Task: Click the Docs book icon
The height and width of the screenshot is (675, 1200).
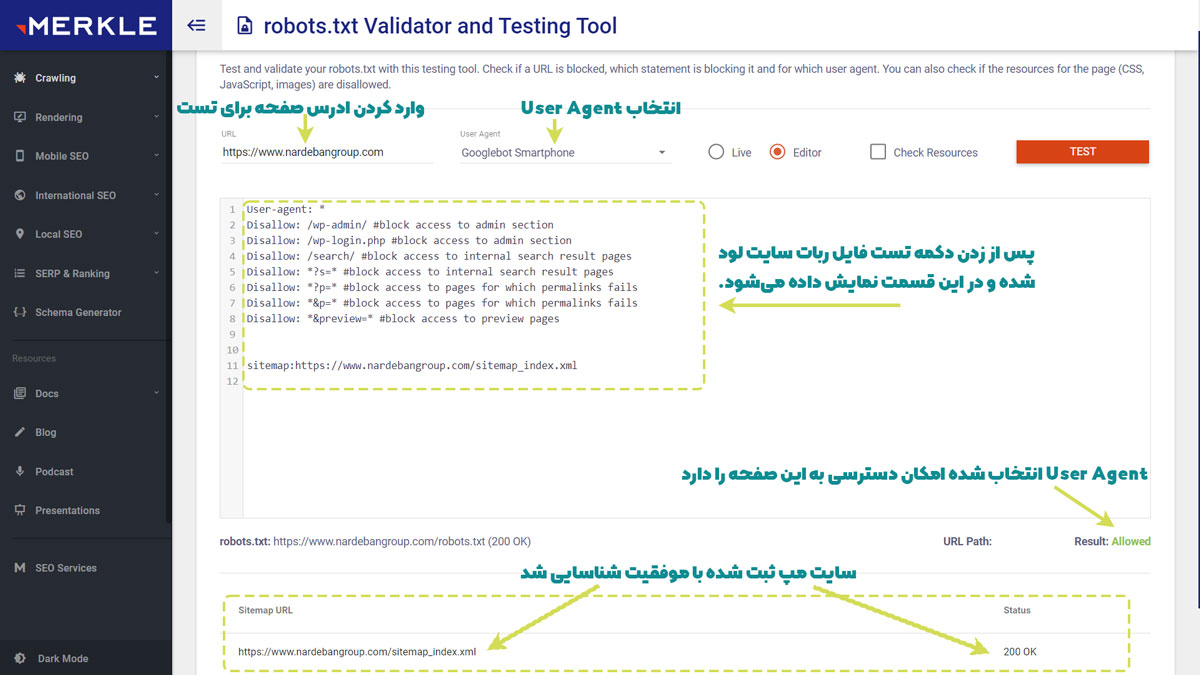Action: 20,393
